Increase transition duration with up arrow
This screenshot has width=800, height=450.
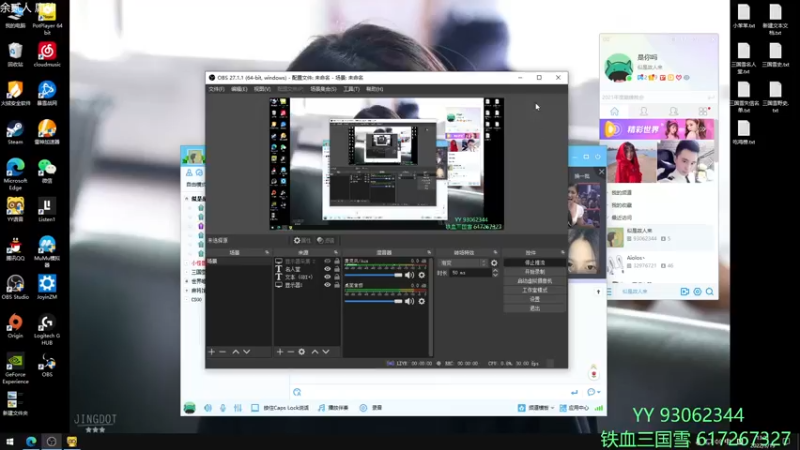click(495, 271)
